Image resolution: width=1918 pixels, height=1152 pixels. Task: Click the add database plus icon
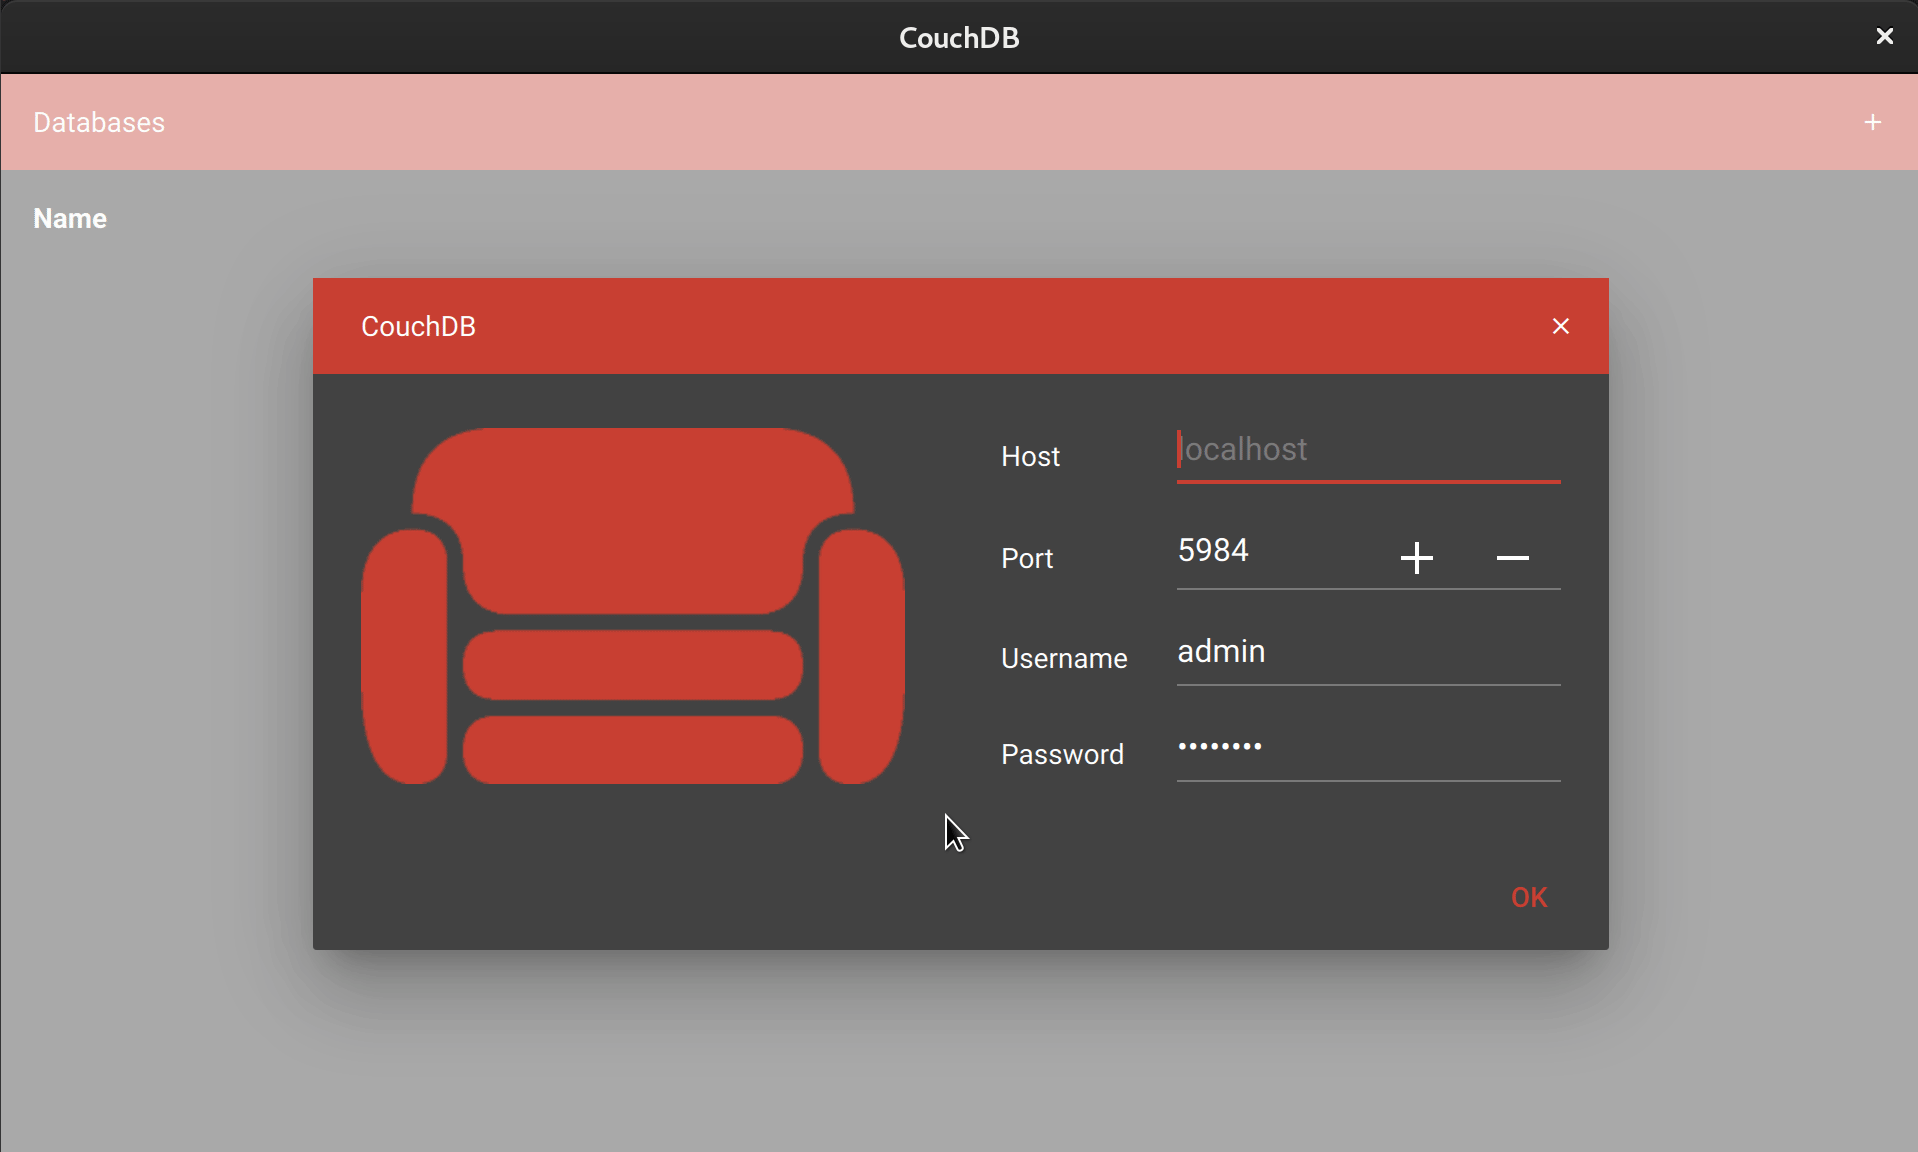tap(1872, 122)
